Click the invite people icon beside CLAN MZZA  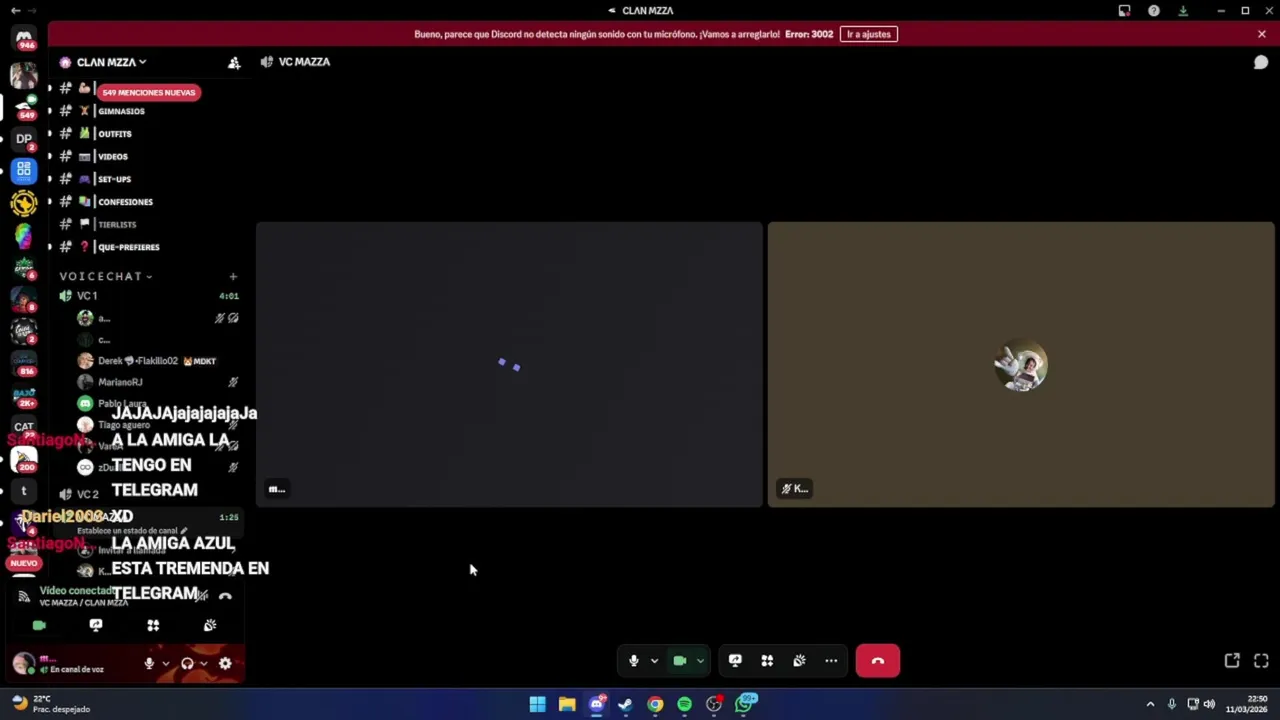[234, 63]
